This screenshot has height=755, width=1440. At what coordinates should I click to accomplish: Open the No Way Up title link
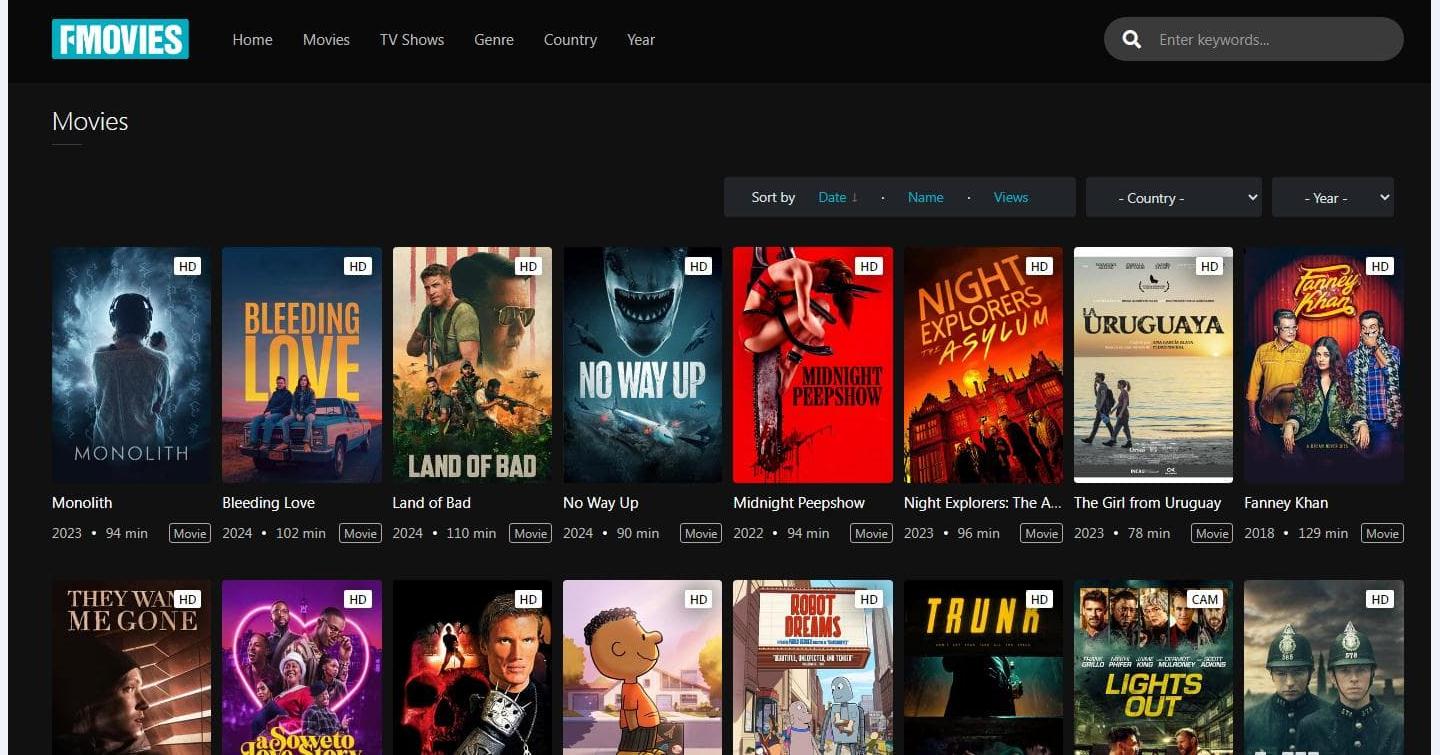[601, 503]
